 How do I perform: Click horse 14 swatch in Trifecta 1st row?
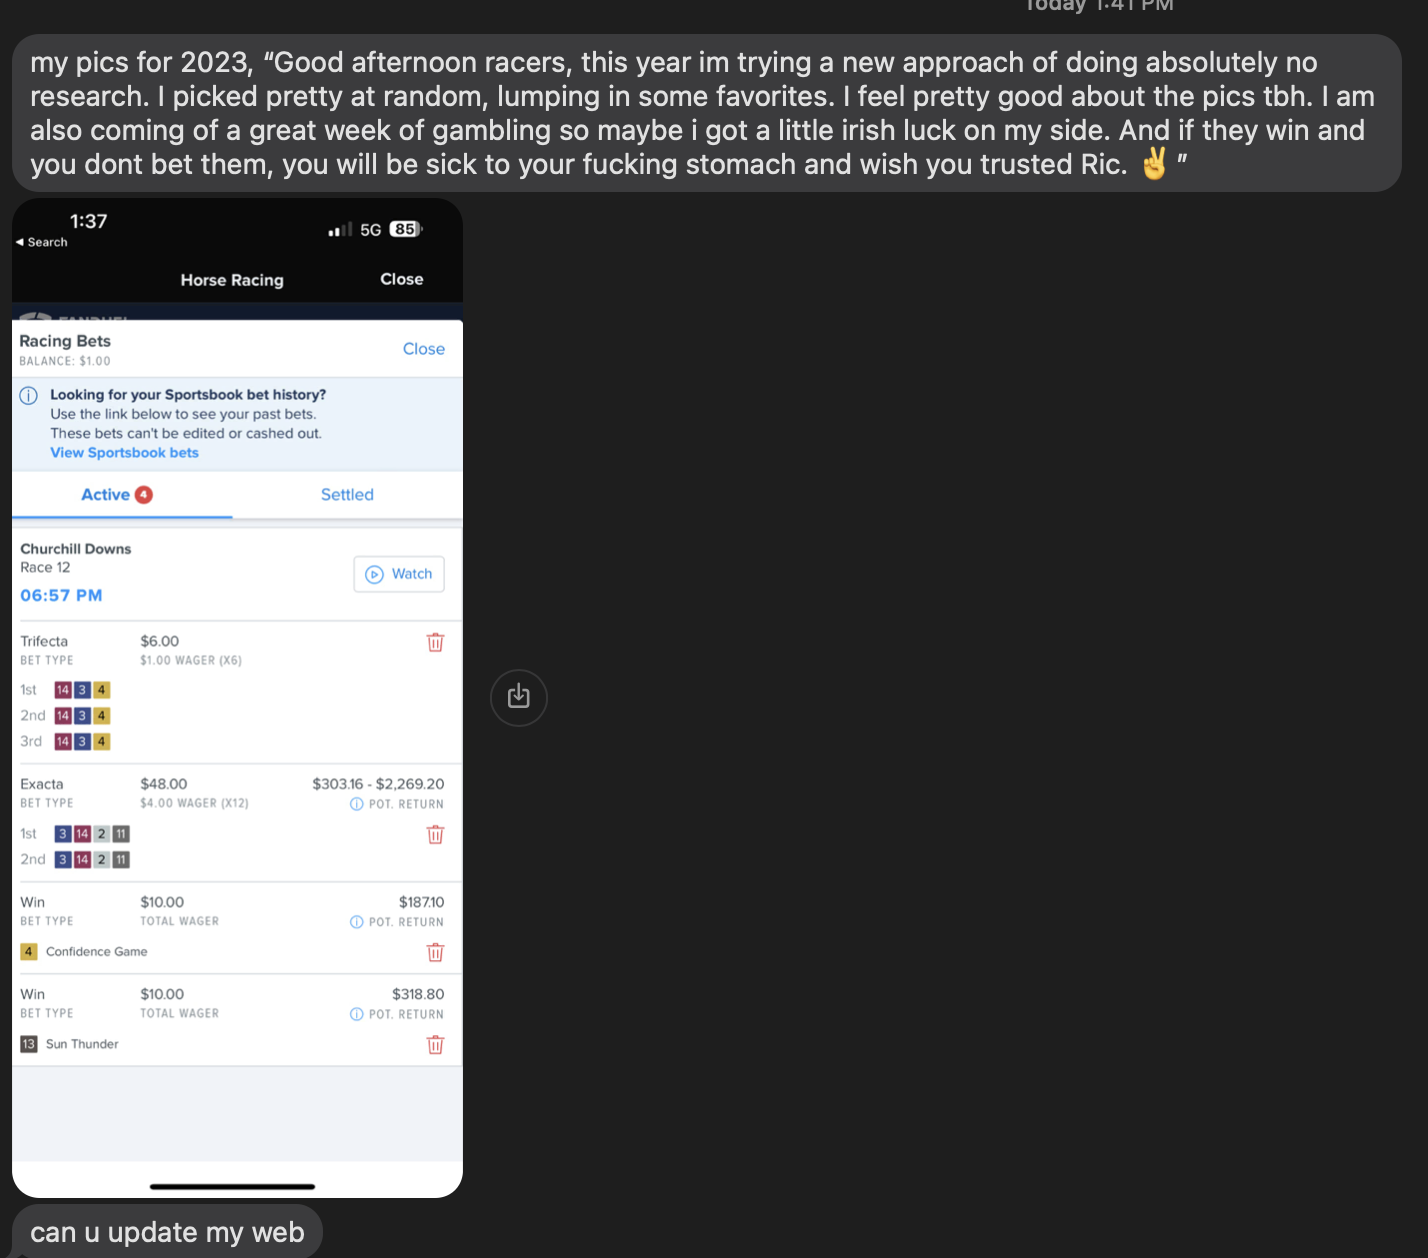[63, 690]
